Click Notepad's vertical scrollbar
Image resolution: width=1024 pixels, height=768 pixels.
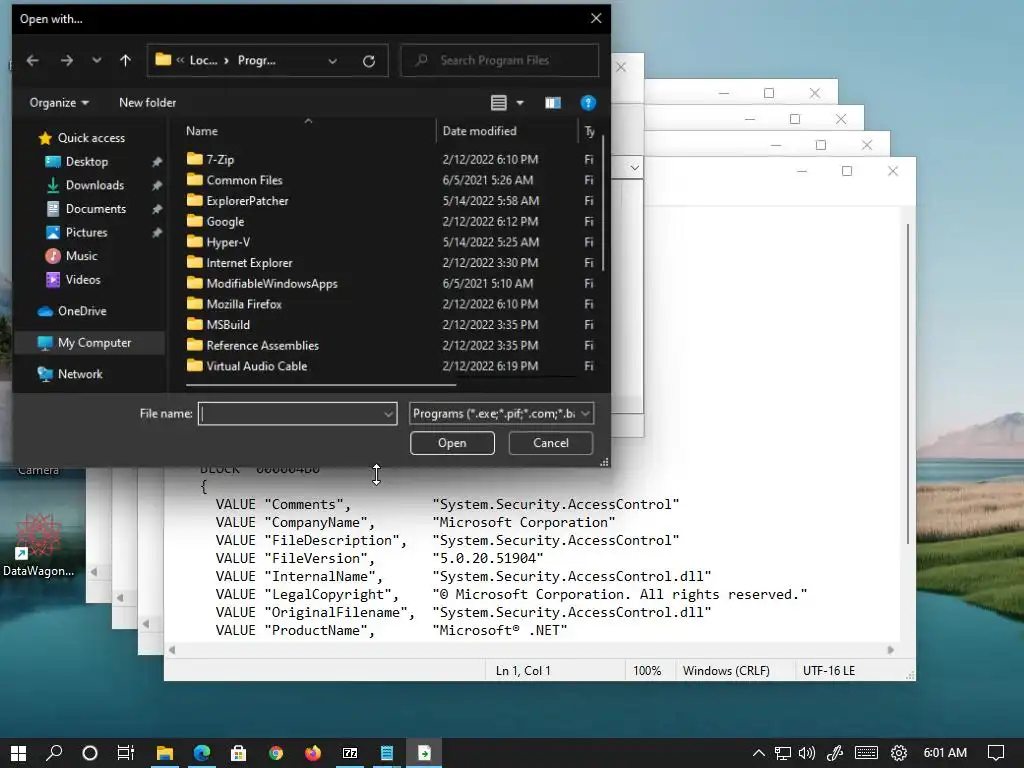click(908, 384)
